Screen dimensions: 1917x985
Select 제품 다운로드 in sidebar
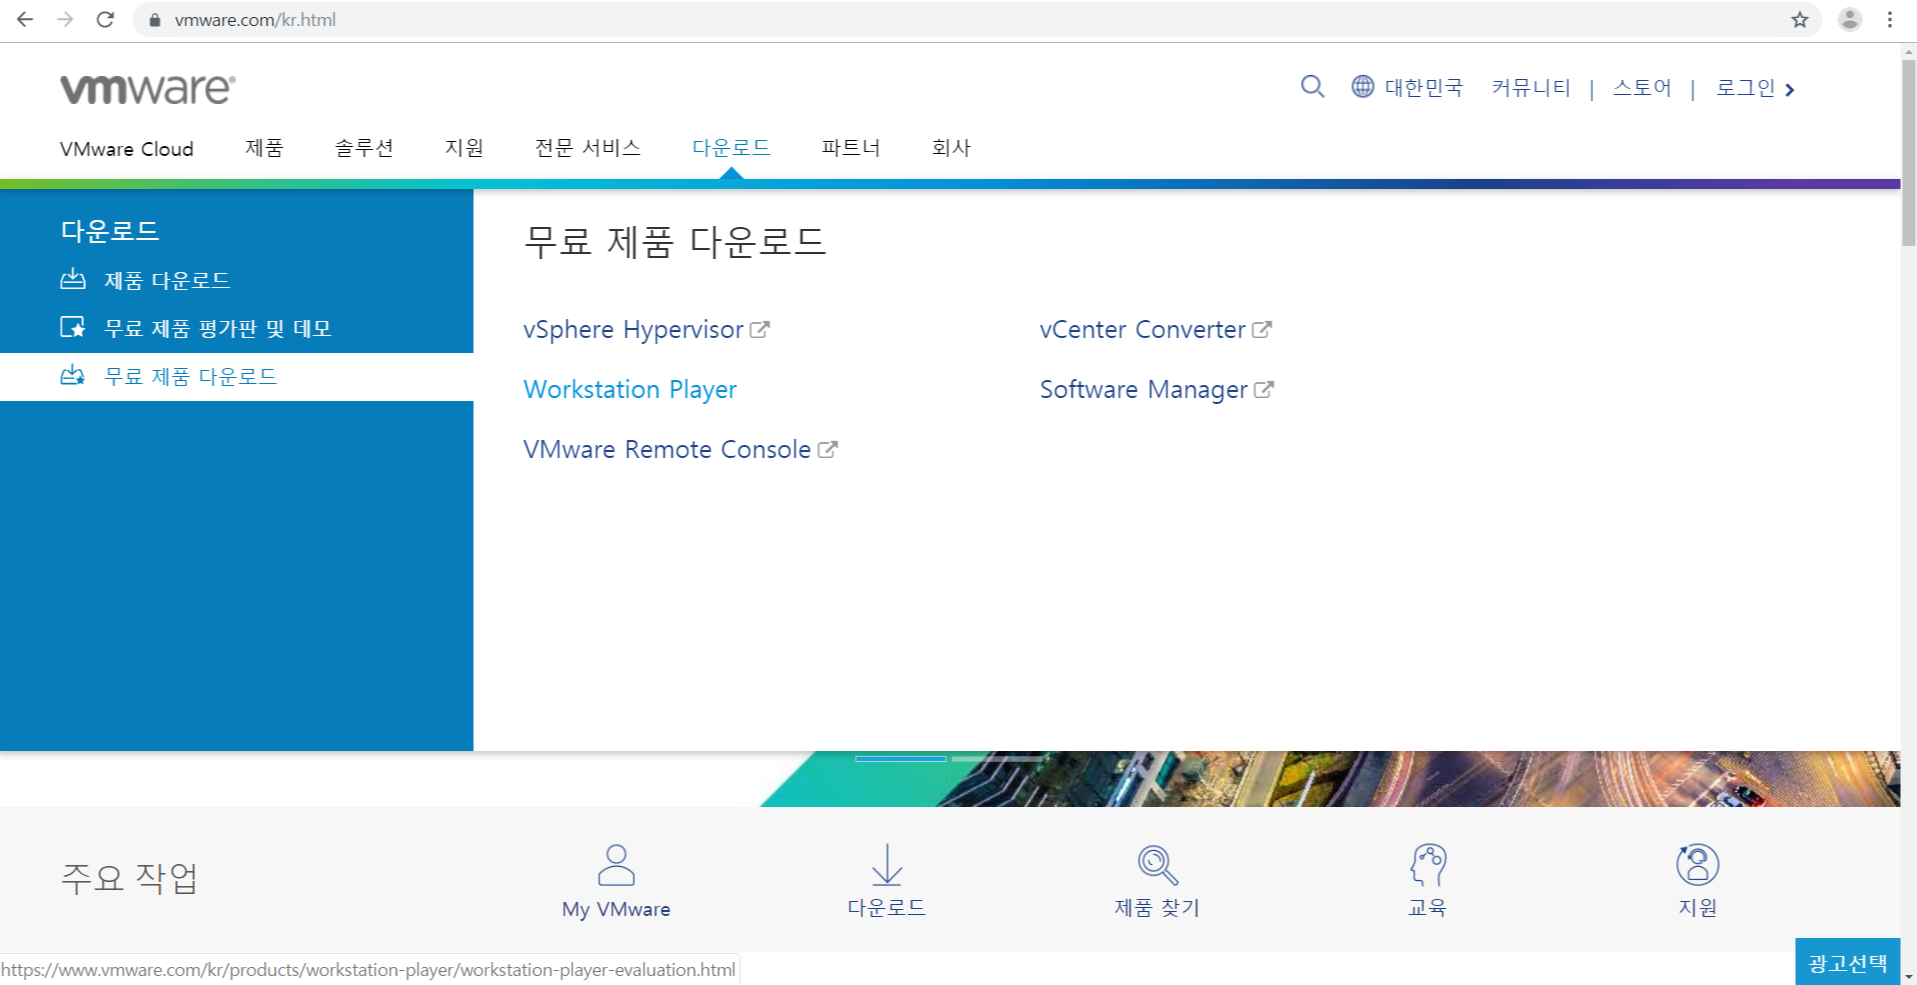(167, 280)
